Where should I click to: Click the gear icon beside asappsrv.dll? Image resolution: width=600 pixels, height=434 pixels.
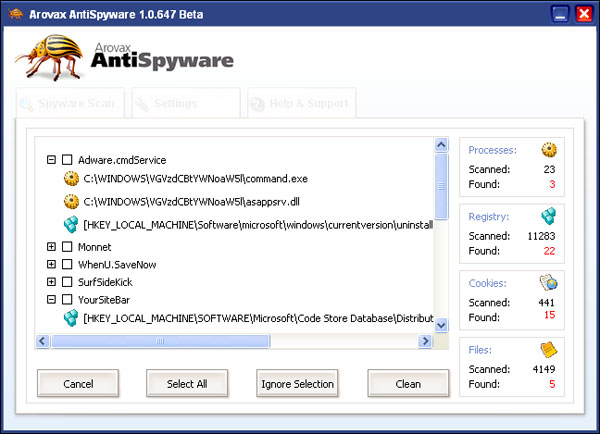pos(71,202)
